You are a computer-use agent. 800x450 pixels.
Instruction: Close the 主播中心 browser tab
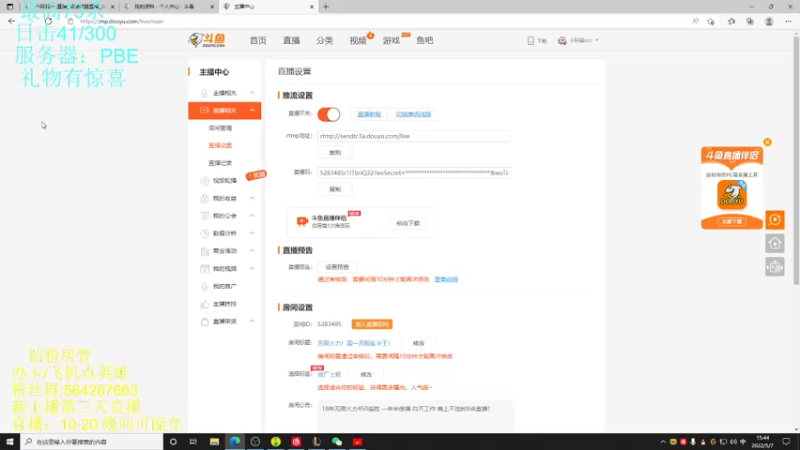[312, 7]
